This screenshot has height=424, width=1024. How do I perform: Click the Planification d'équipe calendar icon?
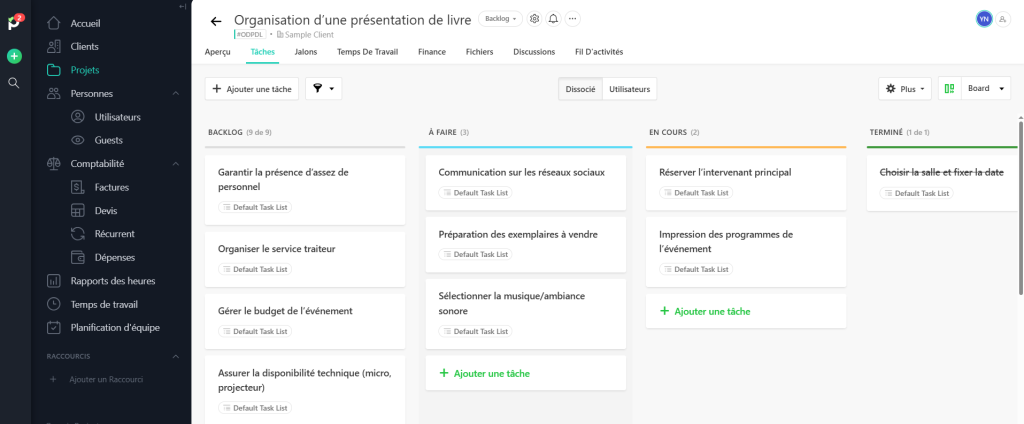(x=54, y=327)
